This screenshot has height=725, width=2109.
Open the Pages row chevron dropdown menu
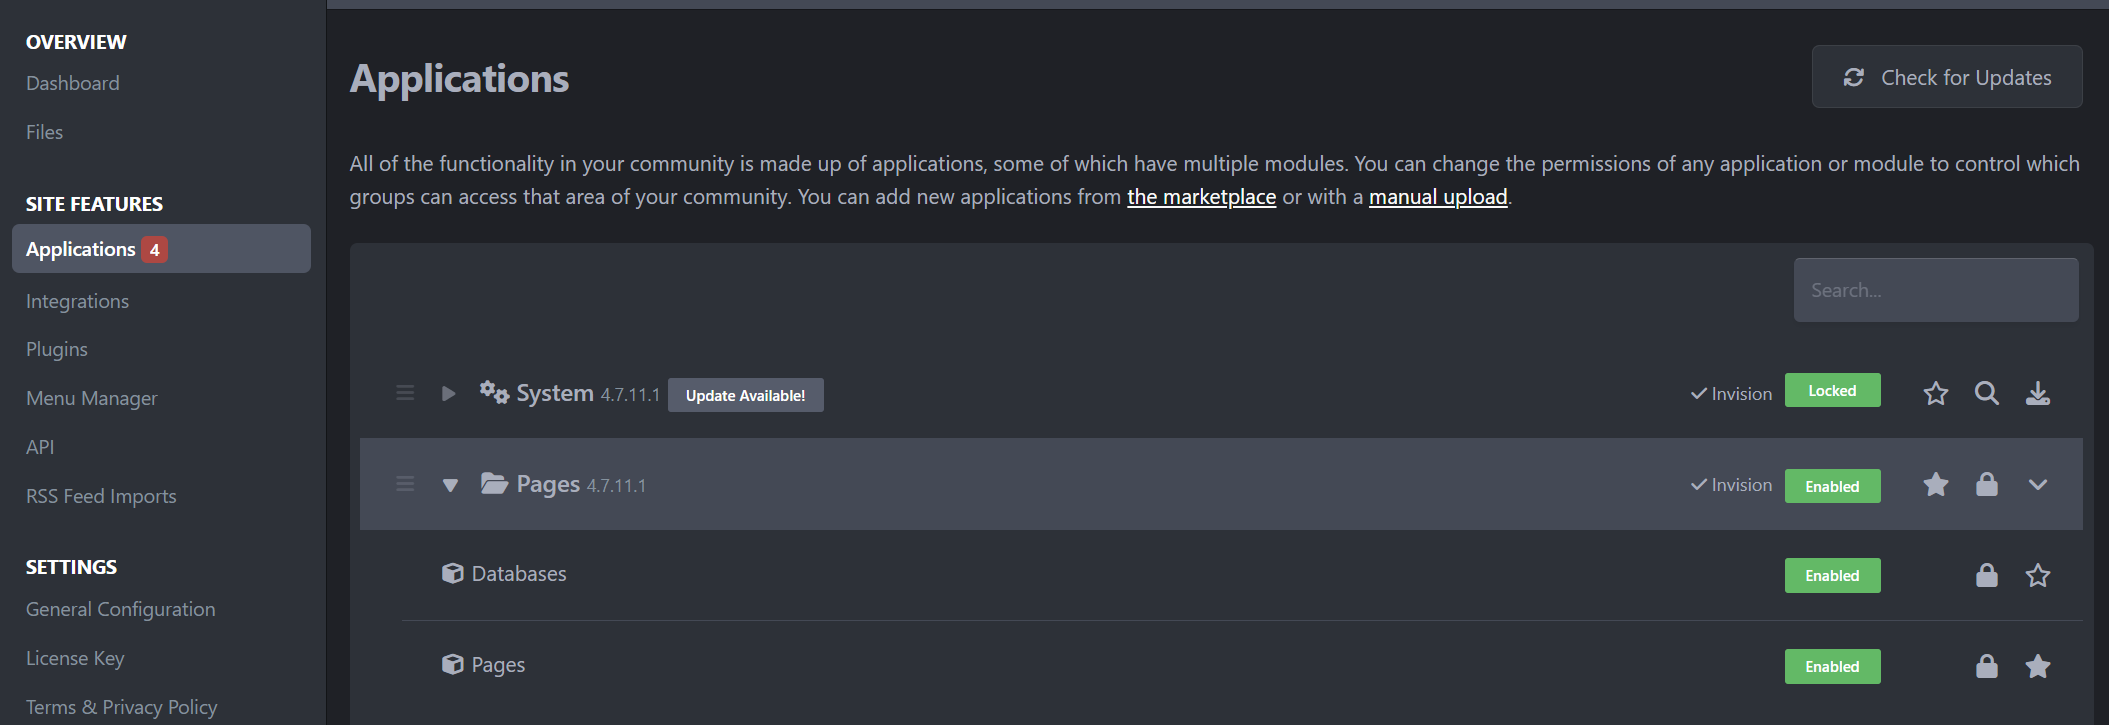pyautogui.click(x=2038, y=484)
